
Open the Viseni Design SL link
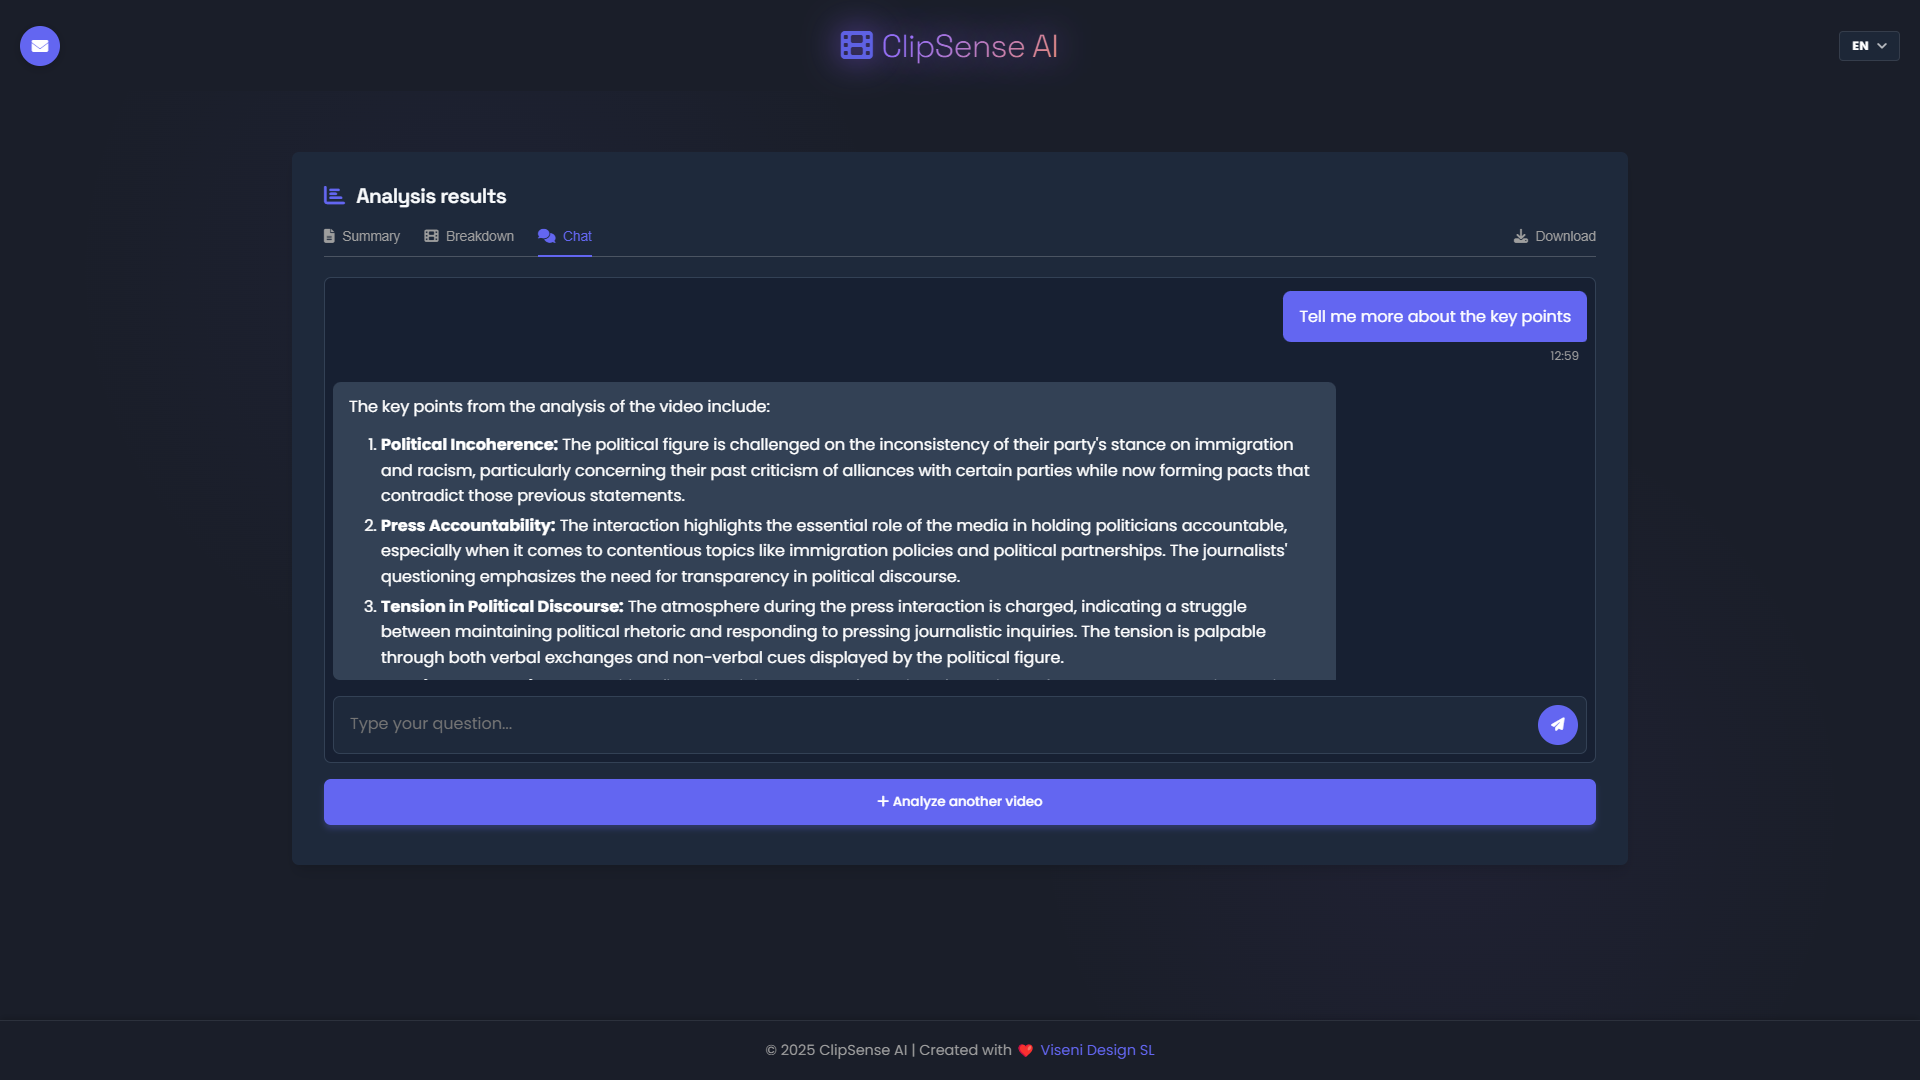pos(1096,1050)
